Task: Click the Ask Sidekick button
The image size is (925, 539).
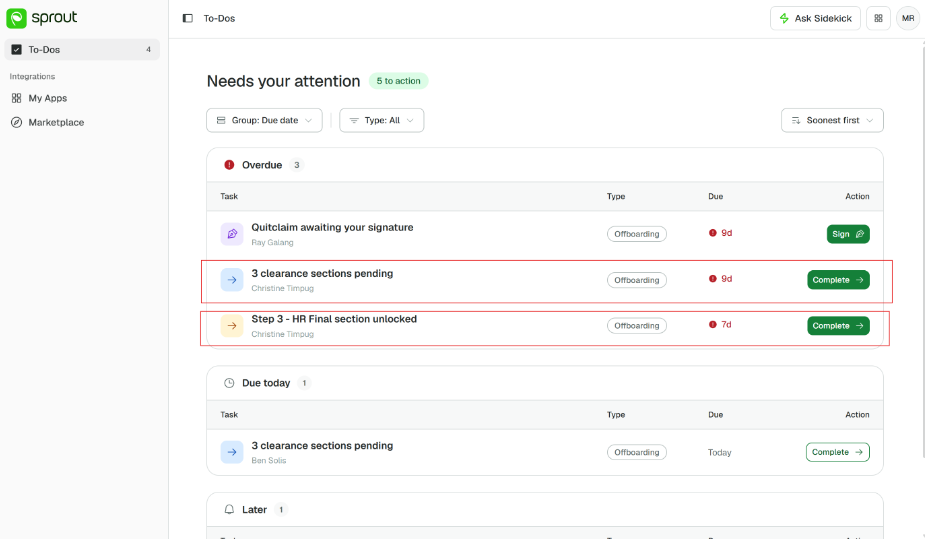Action: [x=815, y=18]
